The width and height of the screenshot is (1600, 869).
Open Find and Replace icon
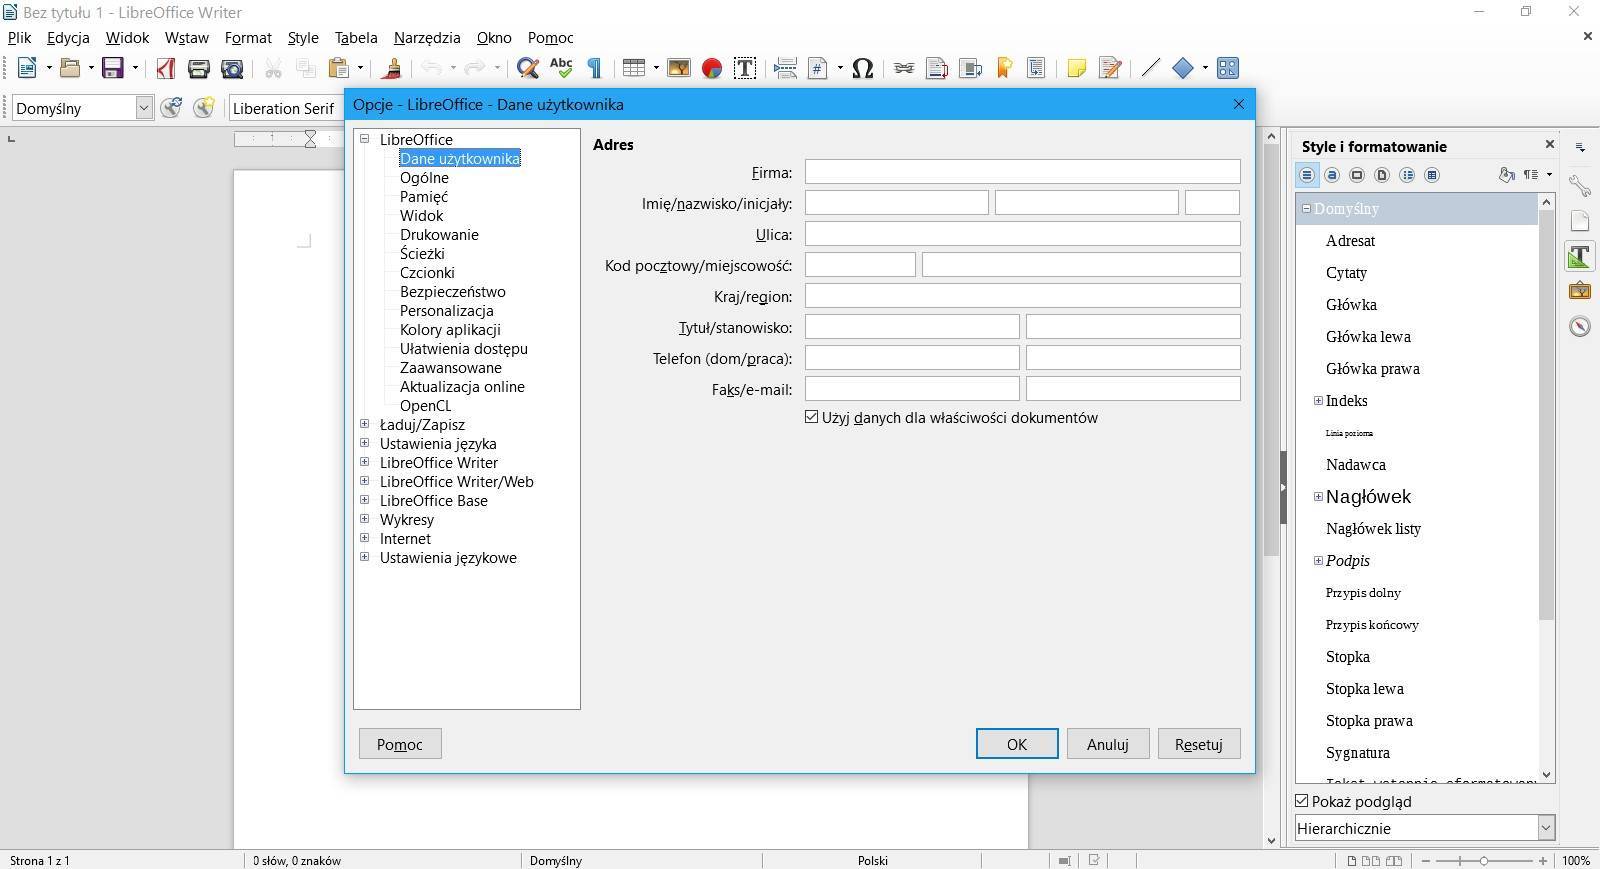click(x=528, y=68)
